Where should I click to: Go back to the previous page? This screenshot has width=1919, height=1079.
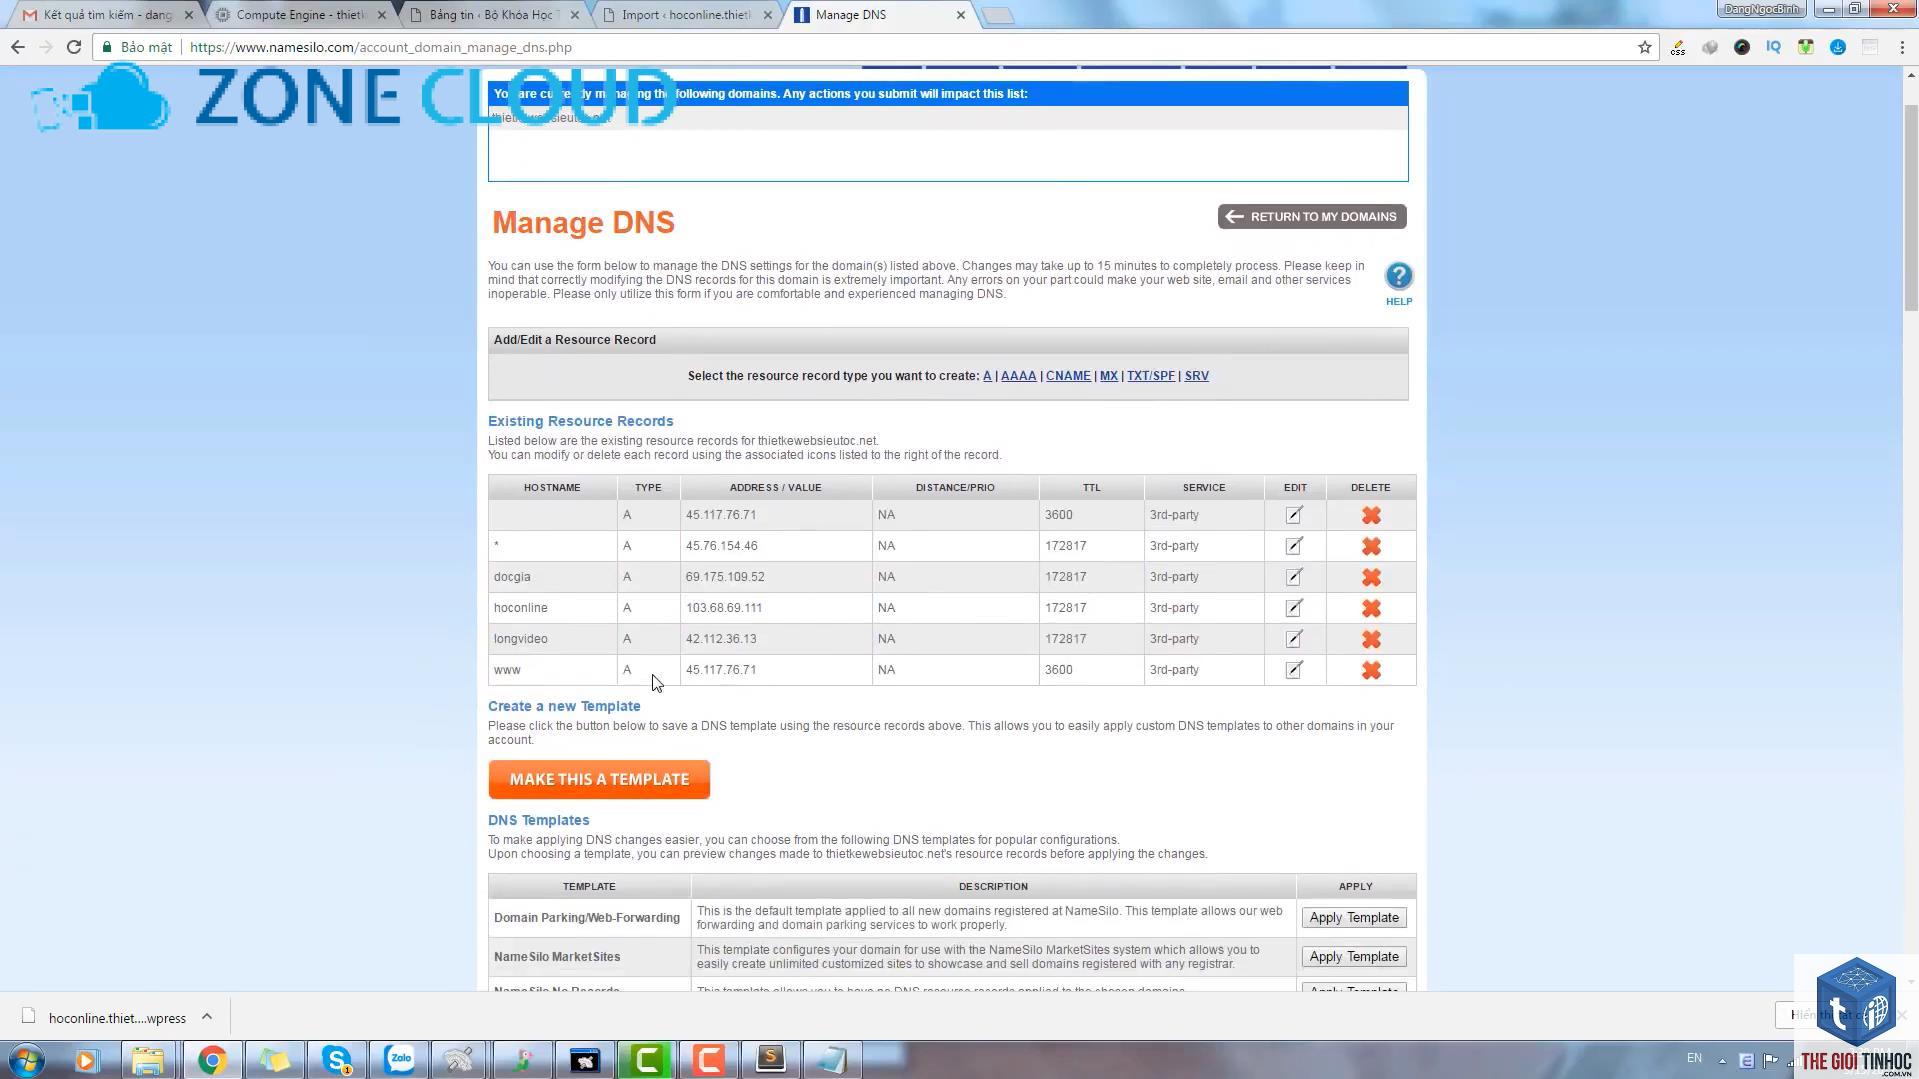coord(18,47)
